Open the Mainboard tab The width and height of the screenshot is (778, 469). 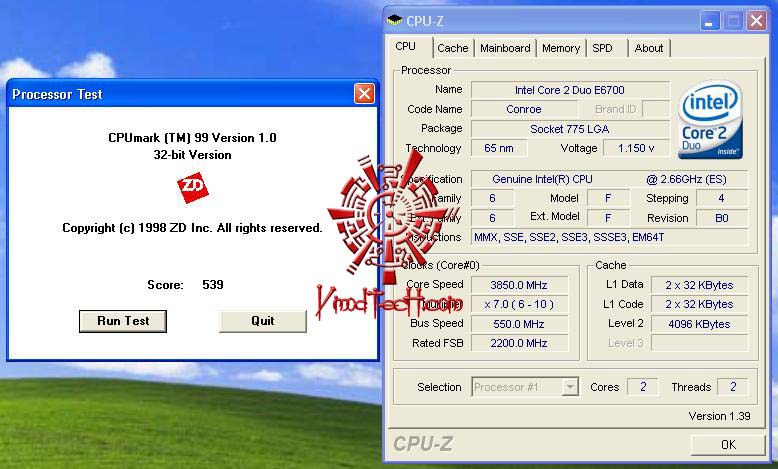505,48
